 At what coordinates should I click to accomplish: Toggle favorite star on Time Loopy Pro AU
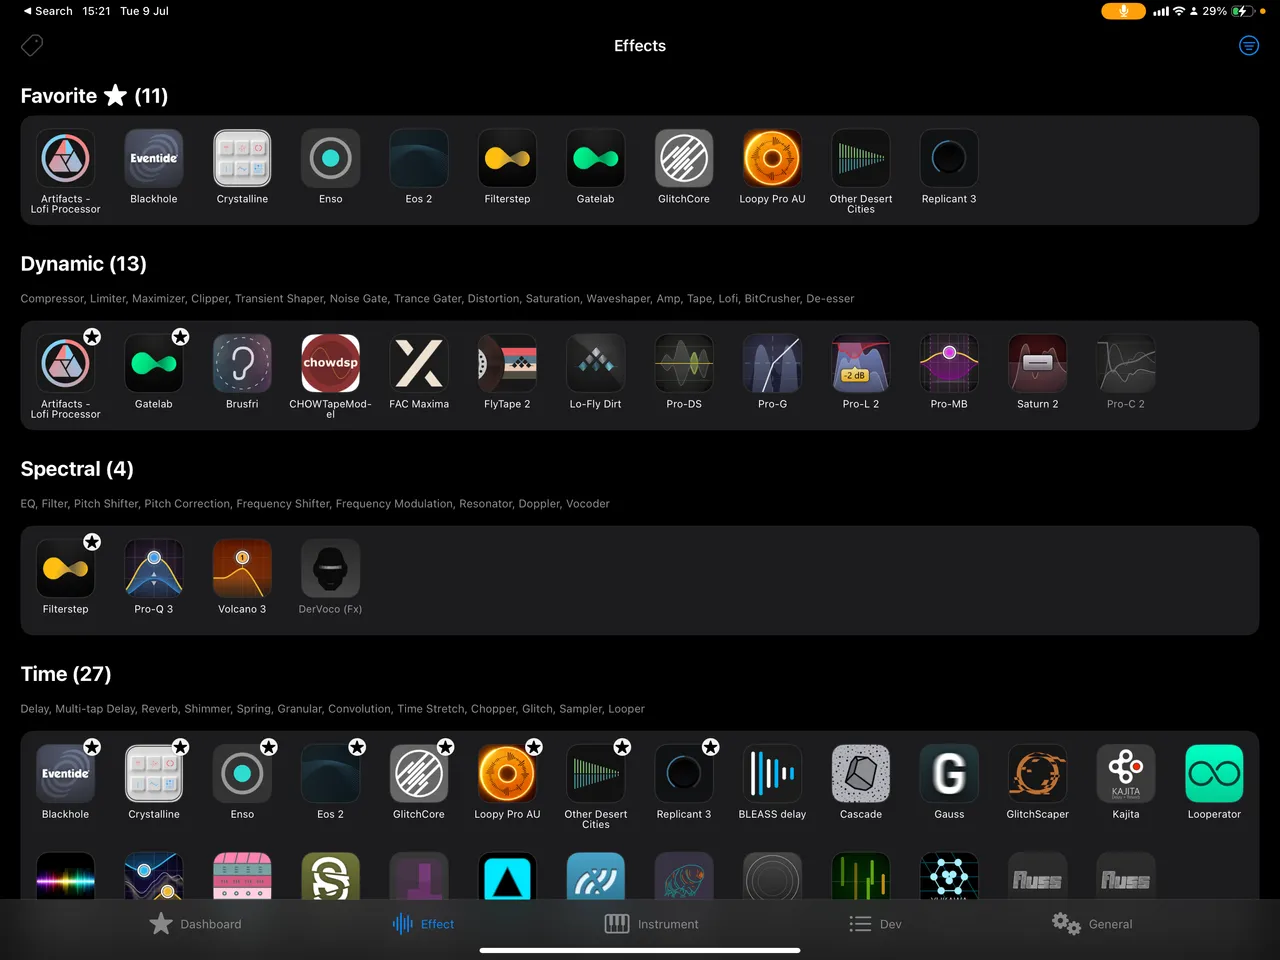(x=534, y=747)
